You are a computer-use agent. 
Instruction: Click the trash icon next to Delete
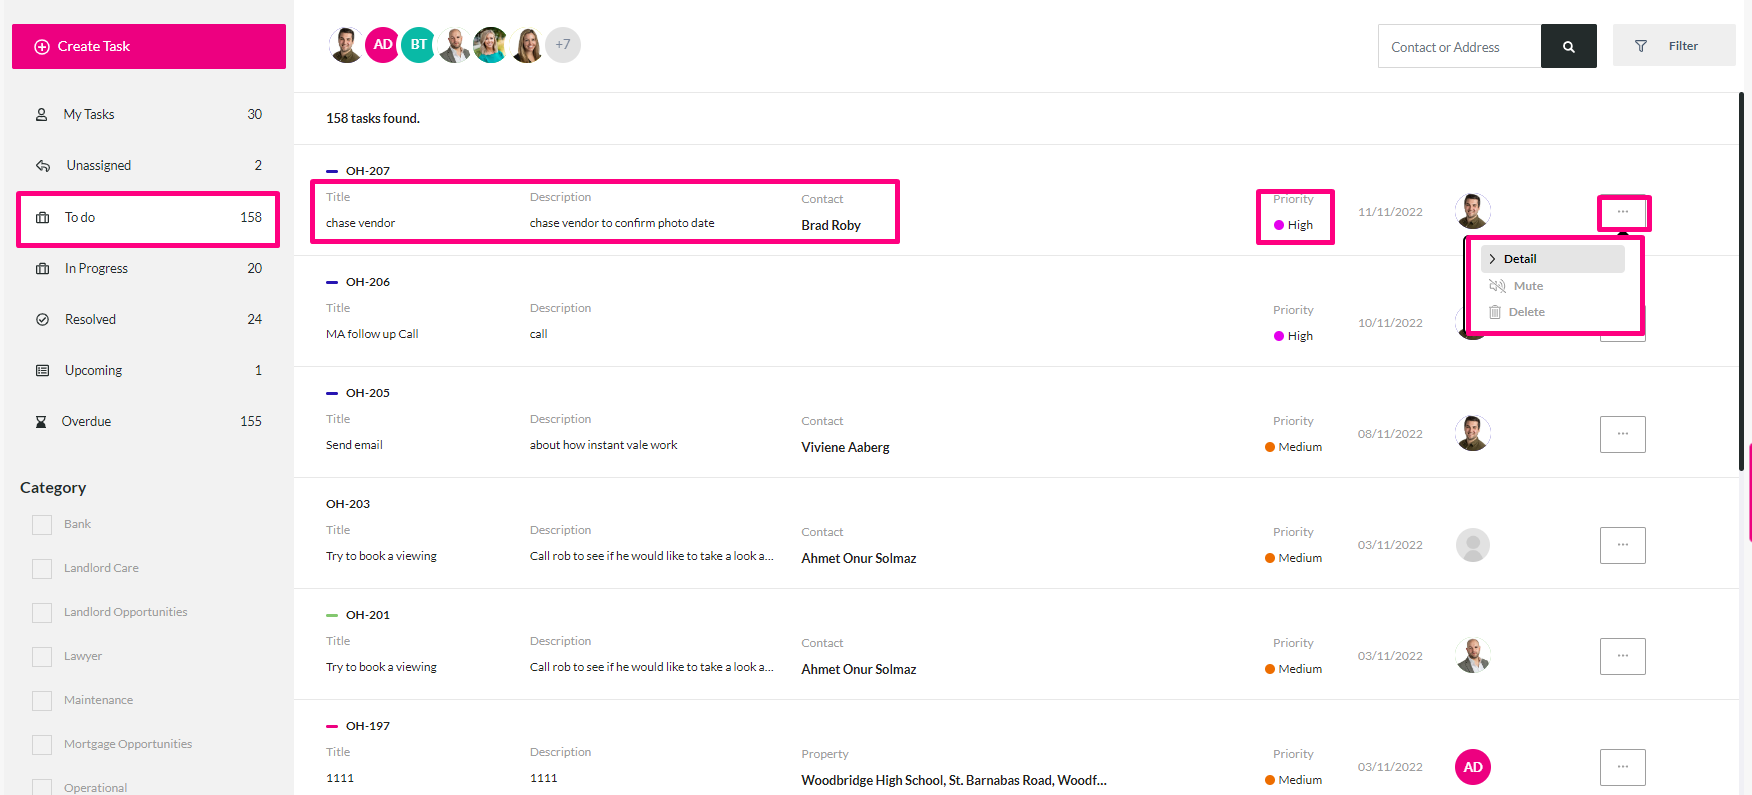click(x=1495, y=312)
